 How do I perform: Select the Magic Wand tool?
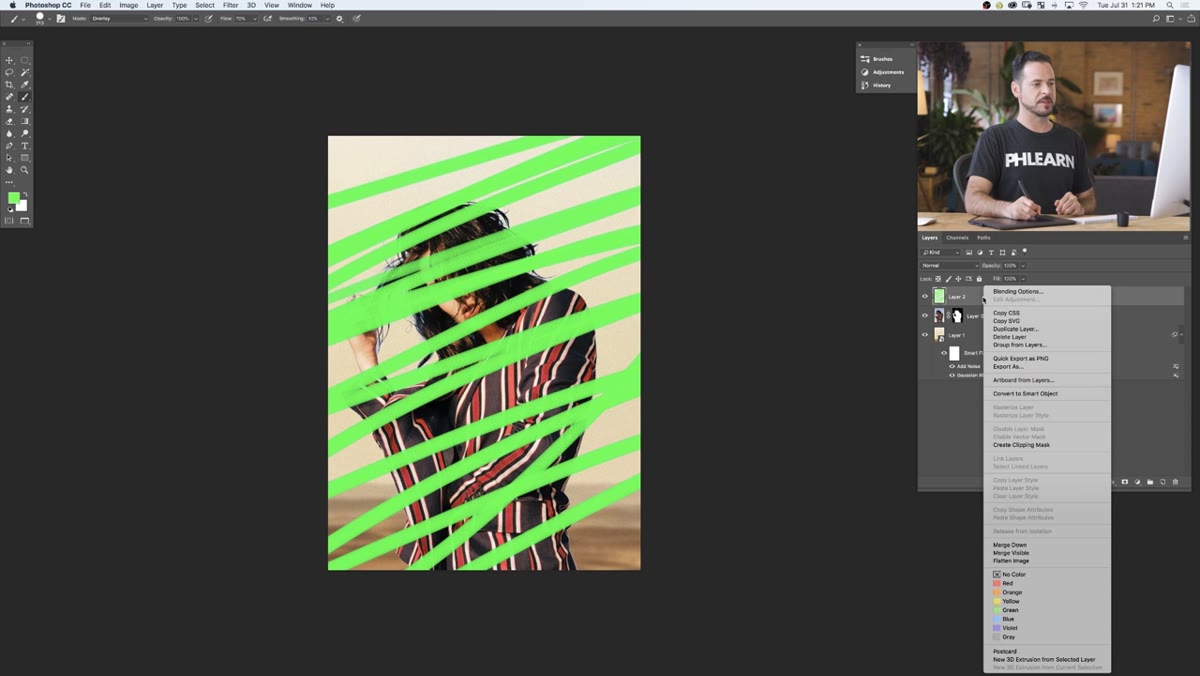[25, 72]
